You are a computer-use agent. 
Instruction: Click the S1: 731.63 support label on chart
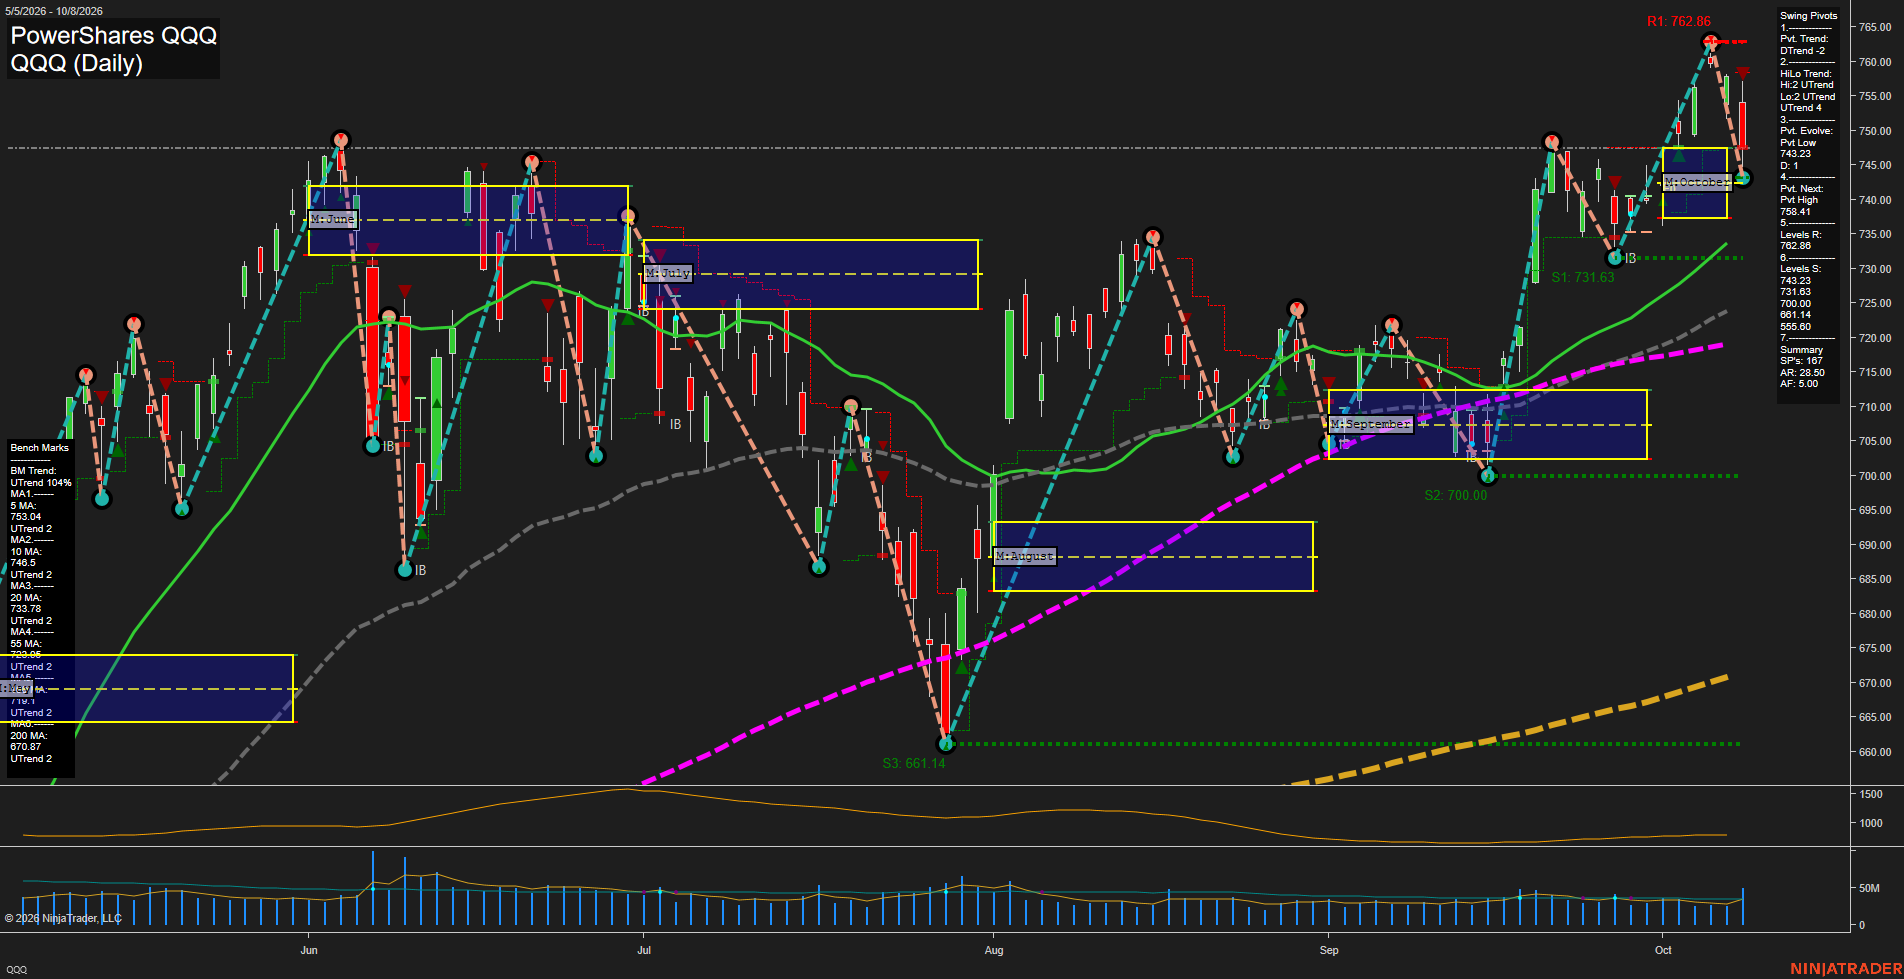1583,278
